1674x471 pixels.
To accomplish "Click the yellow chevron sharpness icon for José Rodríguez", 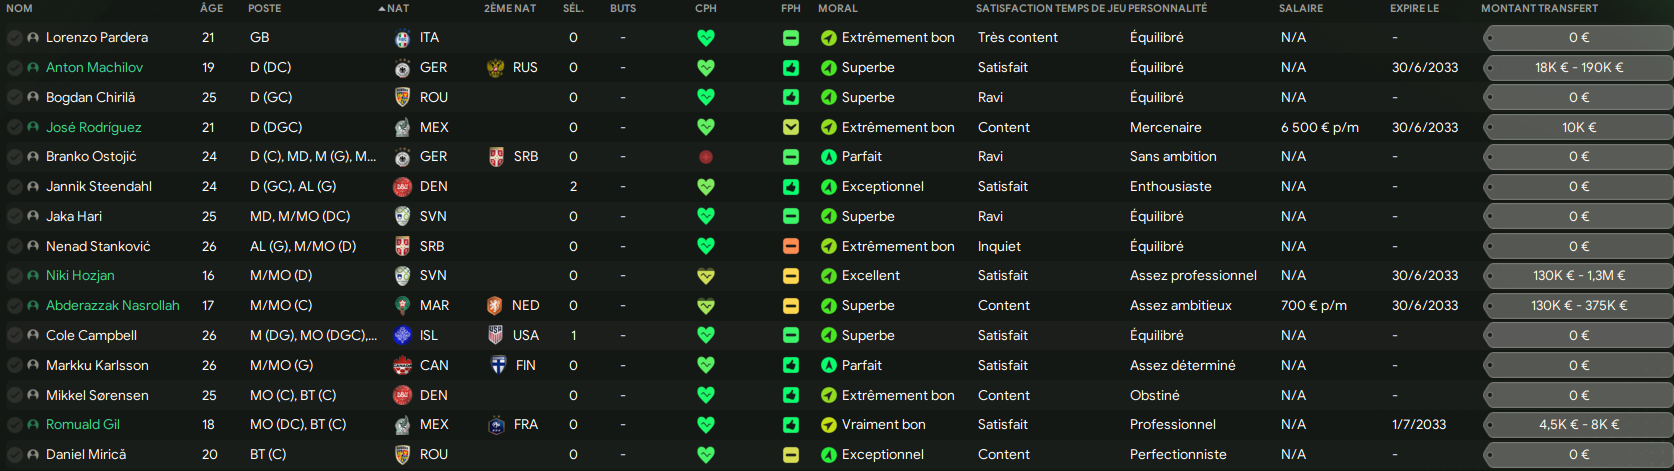I will point(791,127).
